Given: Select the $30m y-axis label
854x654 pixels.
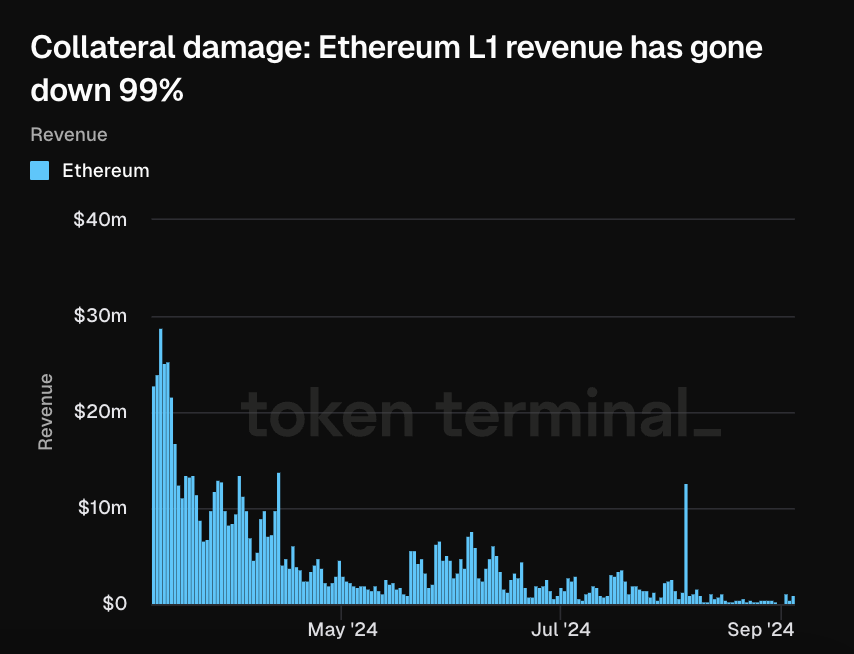Looking at the screenshot, I should (x=100, y=315).
